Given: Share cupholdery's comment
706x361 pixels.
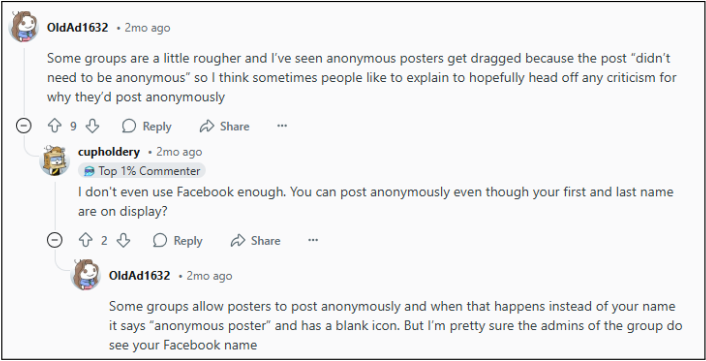Looking at the screenshot, I should (255, 241).
